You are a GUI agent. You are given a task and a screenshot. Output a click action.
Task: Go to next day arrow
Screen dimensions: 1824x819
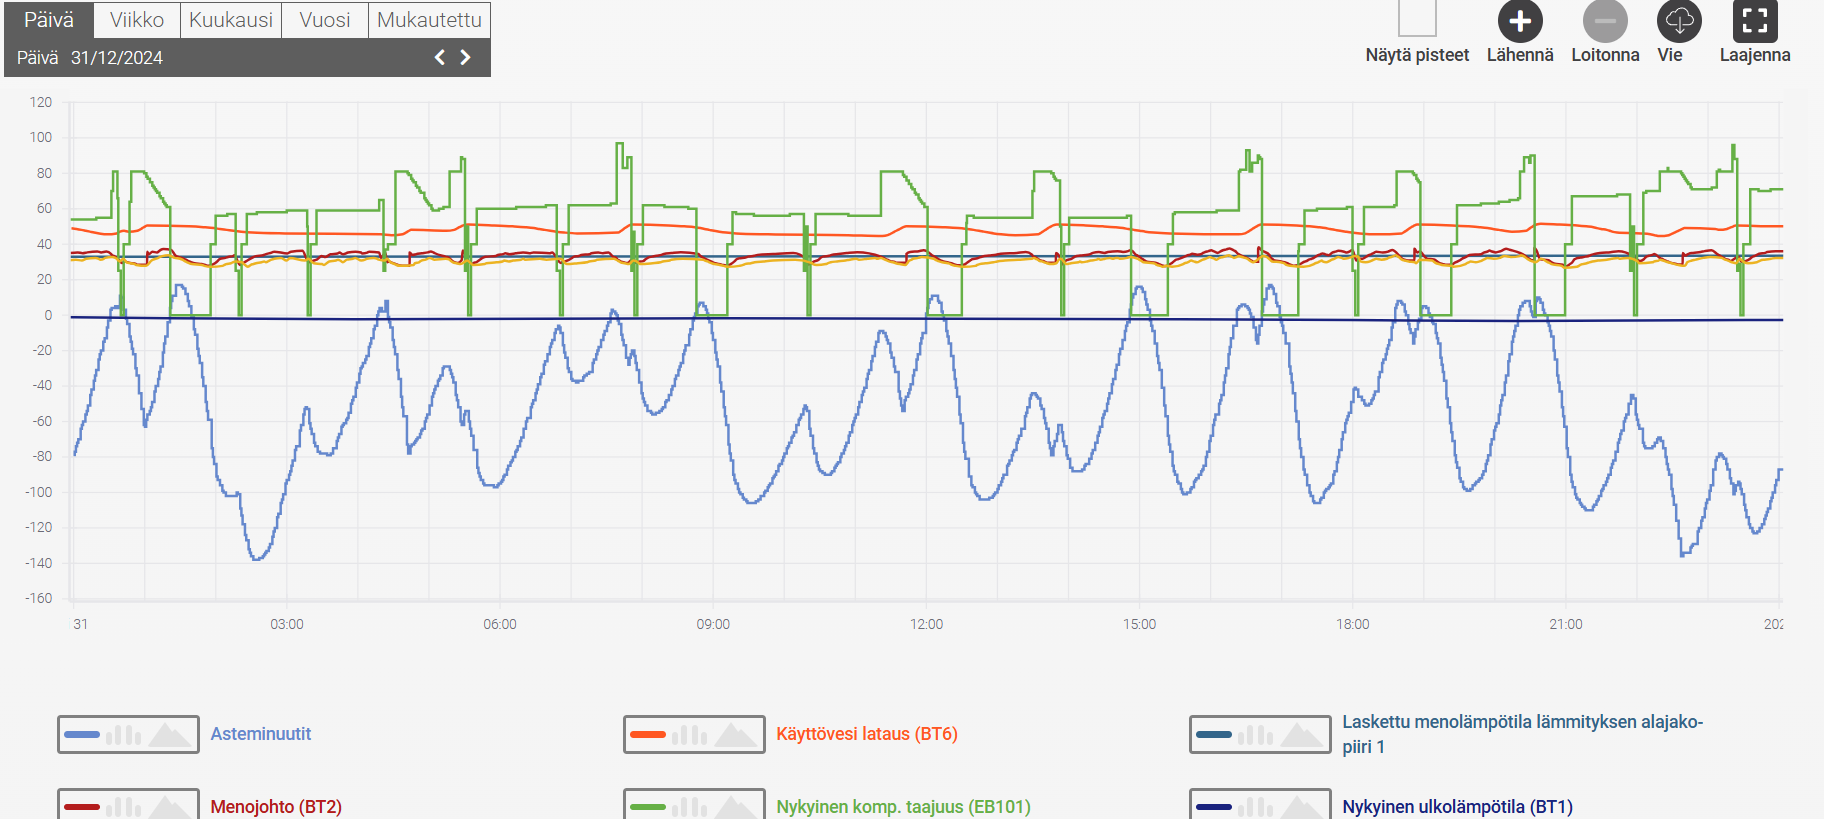point(465,57)
